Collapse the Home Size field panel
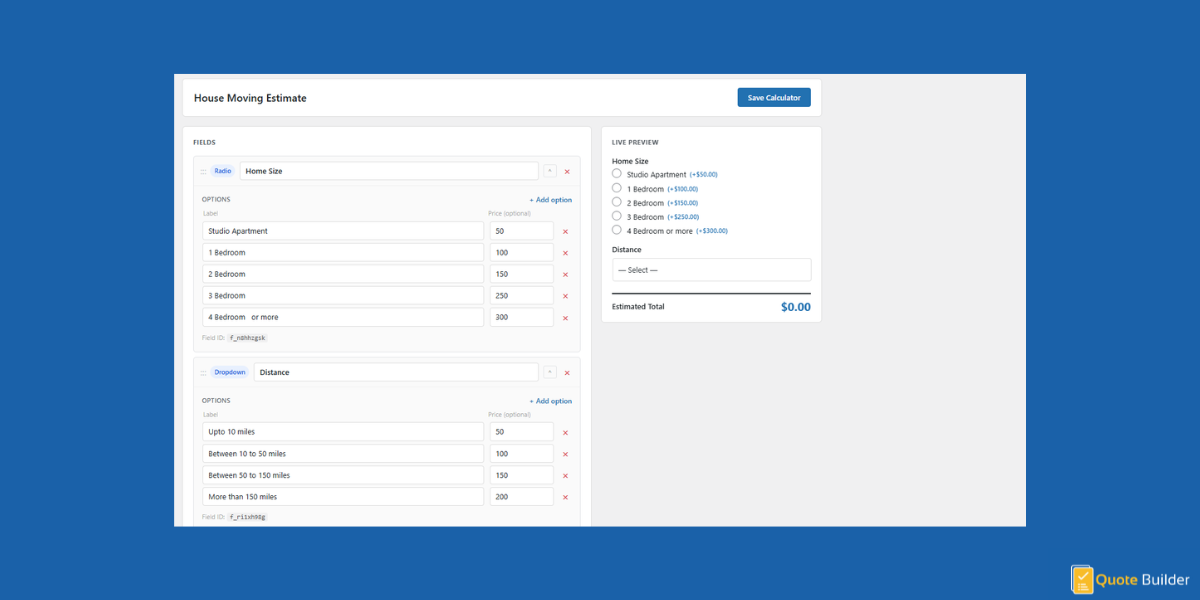 [x=549, y=171]
